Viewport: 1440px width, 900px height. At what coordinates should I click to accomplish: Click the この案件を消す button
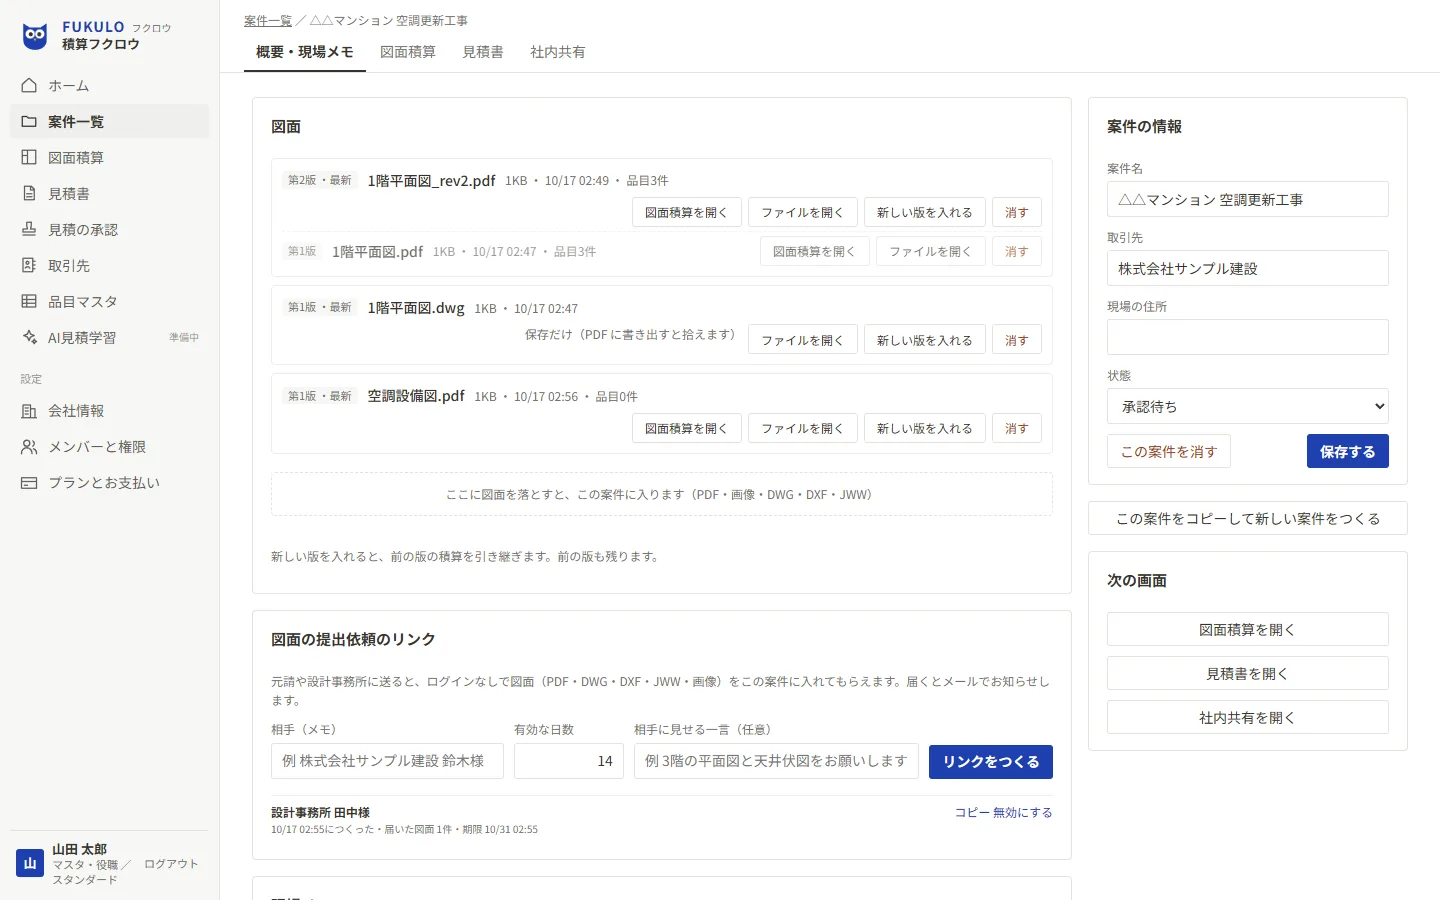pyautogui.click(x=1168, y=451)
